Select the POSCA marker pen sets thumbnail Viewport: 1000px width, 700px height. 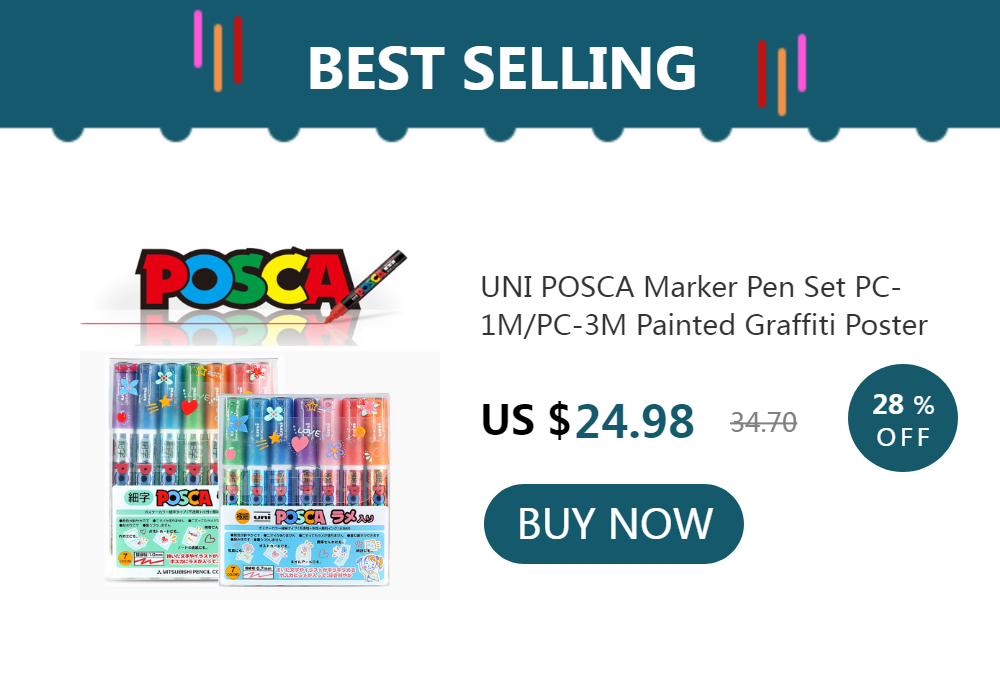click(260, 475)
